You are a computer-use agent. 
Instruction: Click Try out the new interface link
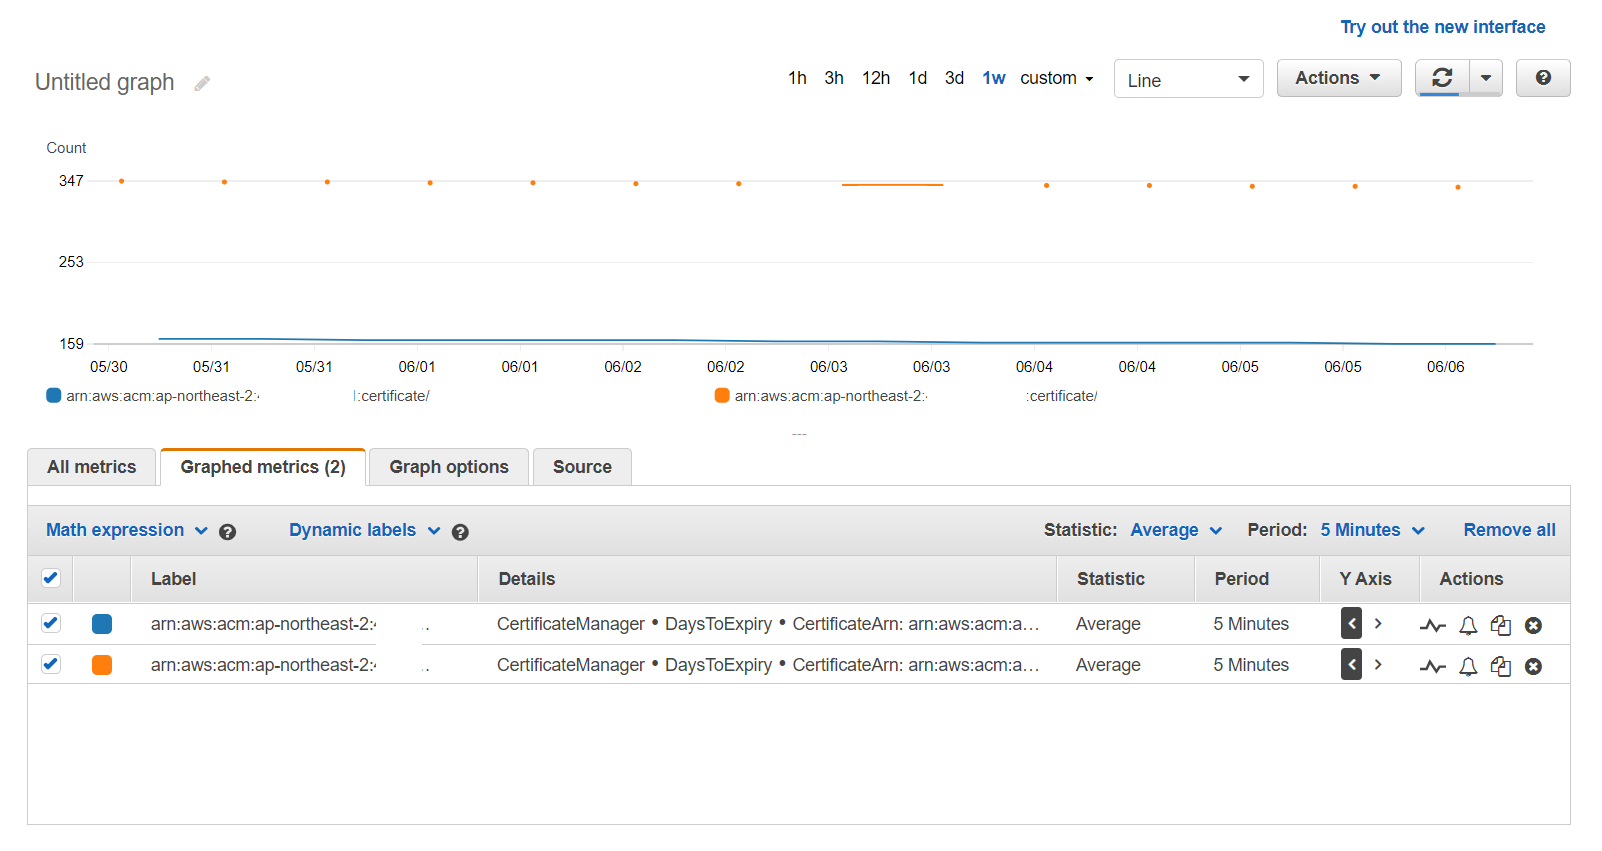click(x=1442, y=27)
